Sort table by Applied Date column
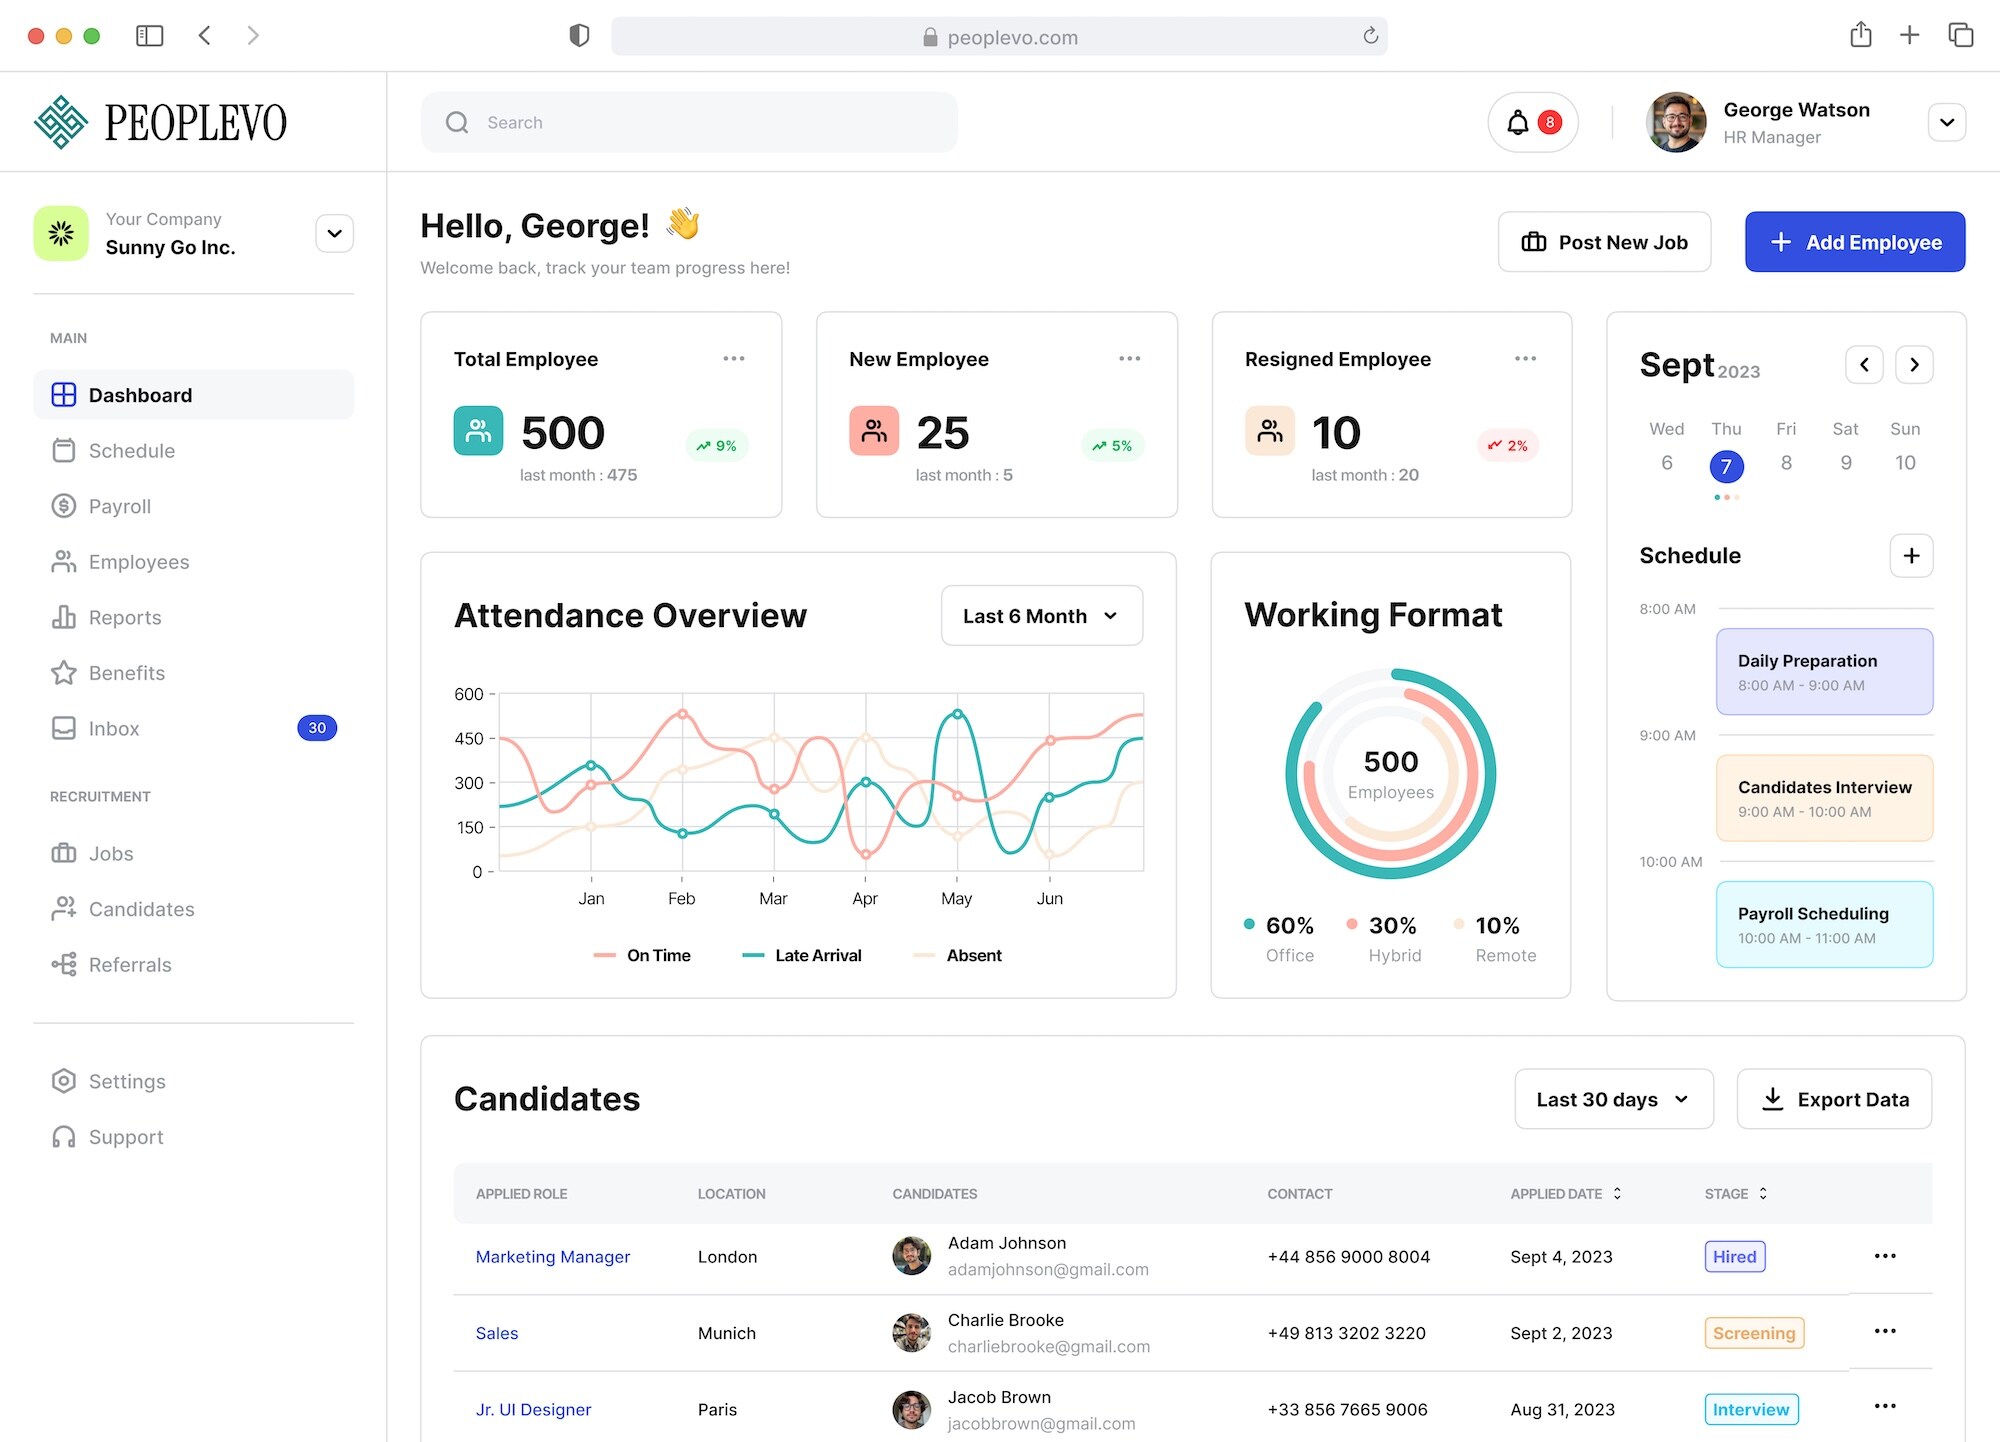Image resolution: width=2000 pixels, height=1442 pixels. point(1617,1194)
